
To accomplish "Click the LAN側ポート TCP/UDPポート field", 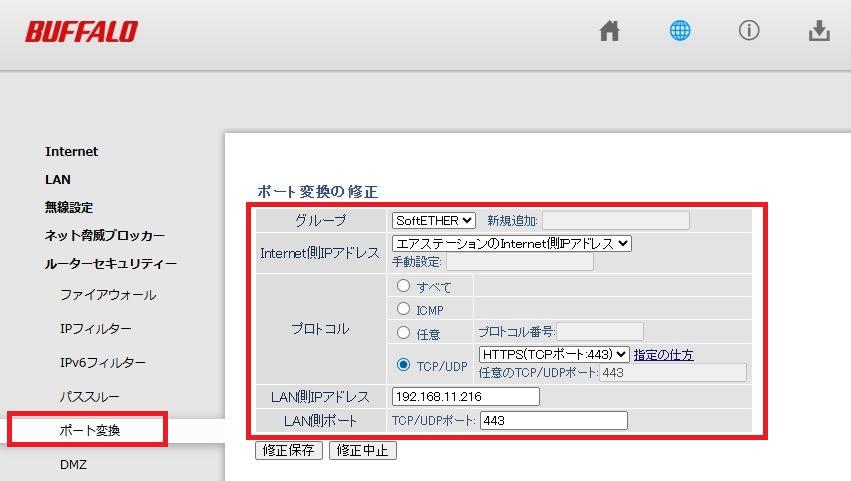I will point(554,421).
